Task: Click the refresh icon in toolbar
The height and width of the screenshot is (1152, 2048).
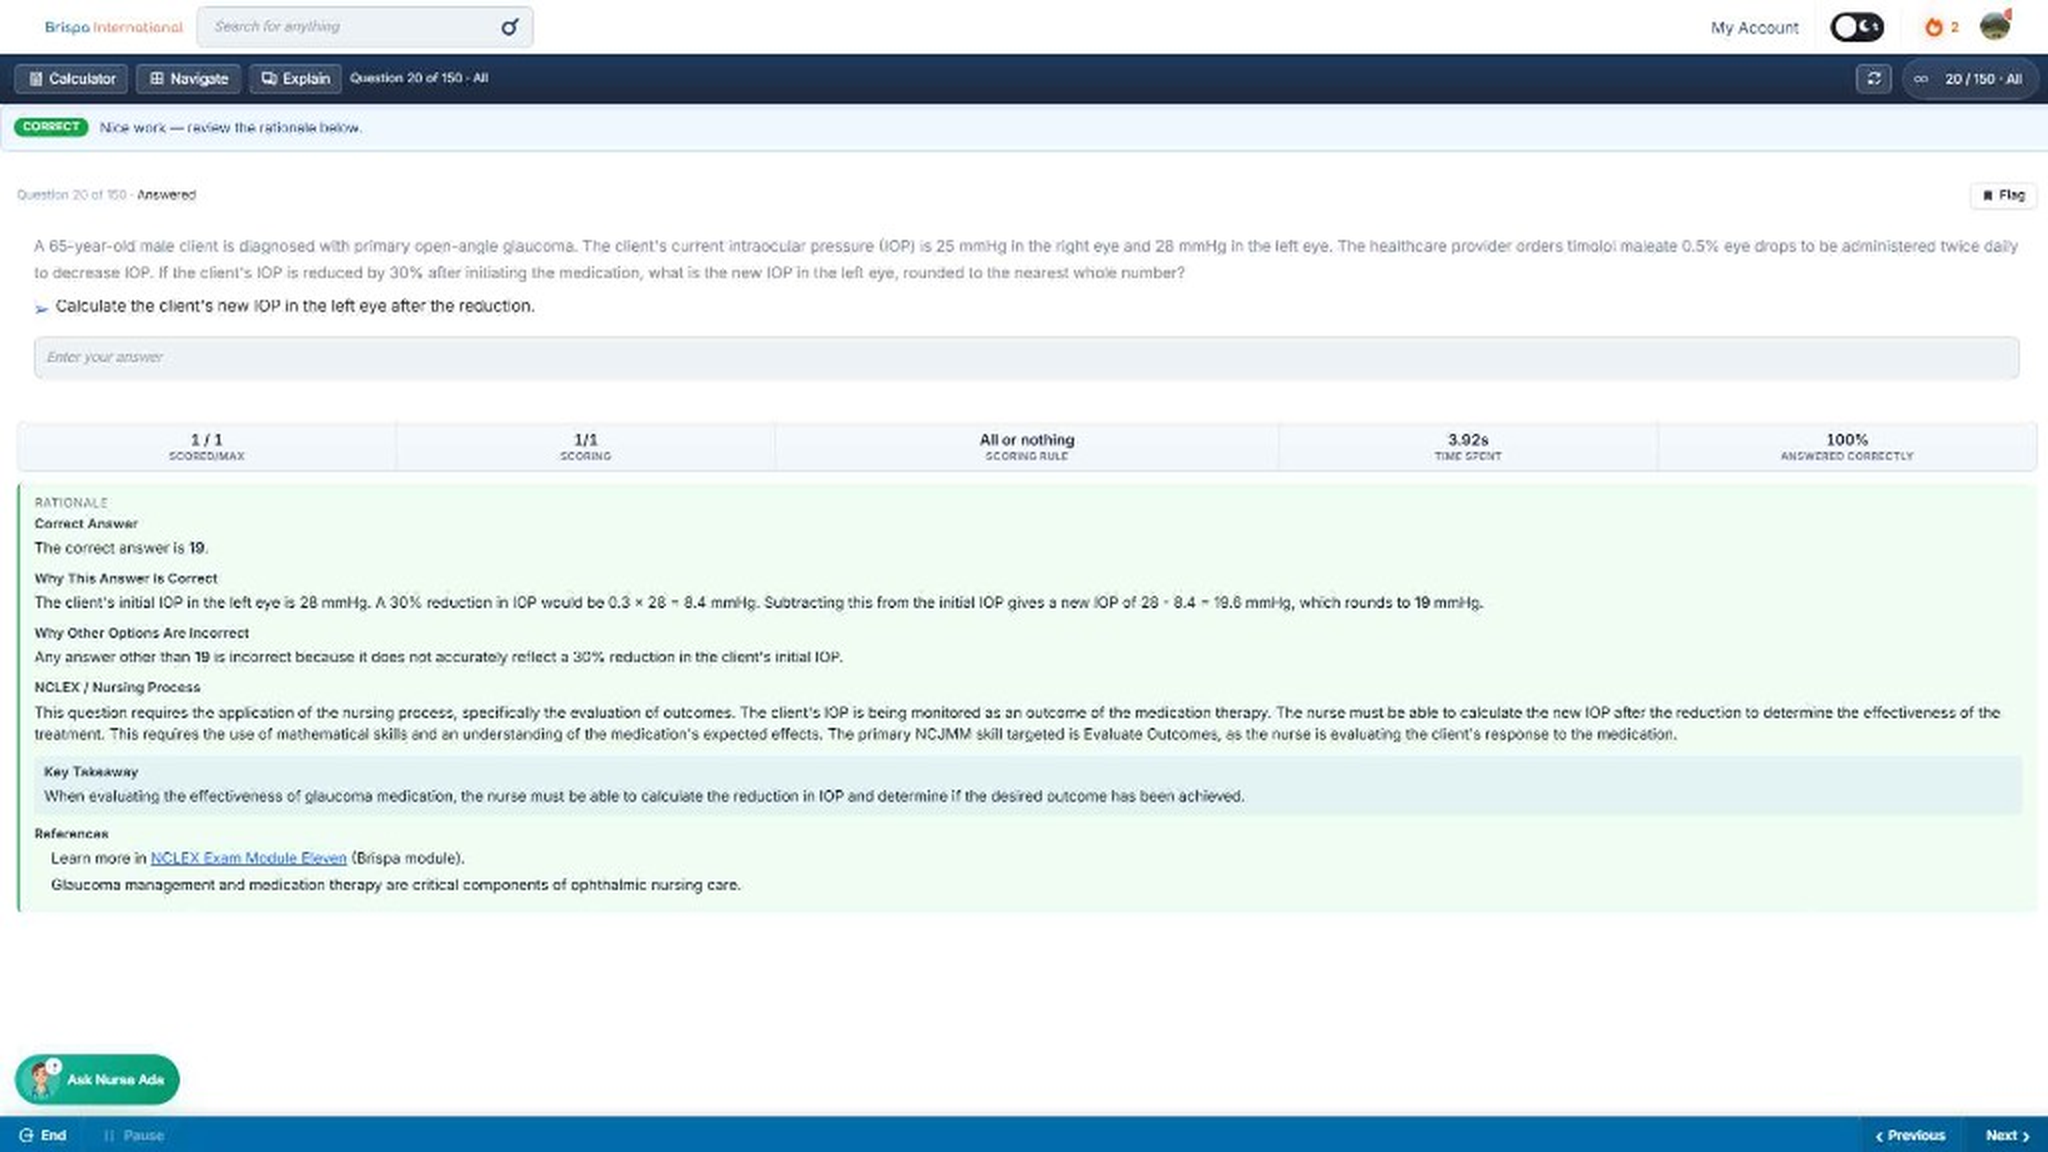Action: point(1873,78)
